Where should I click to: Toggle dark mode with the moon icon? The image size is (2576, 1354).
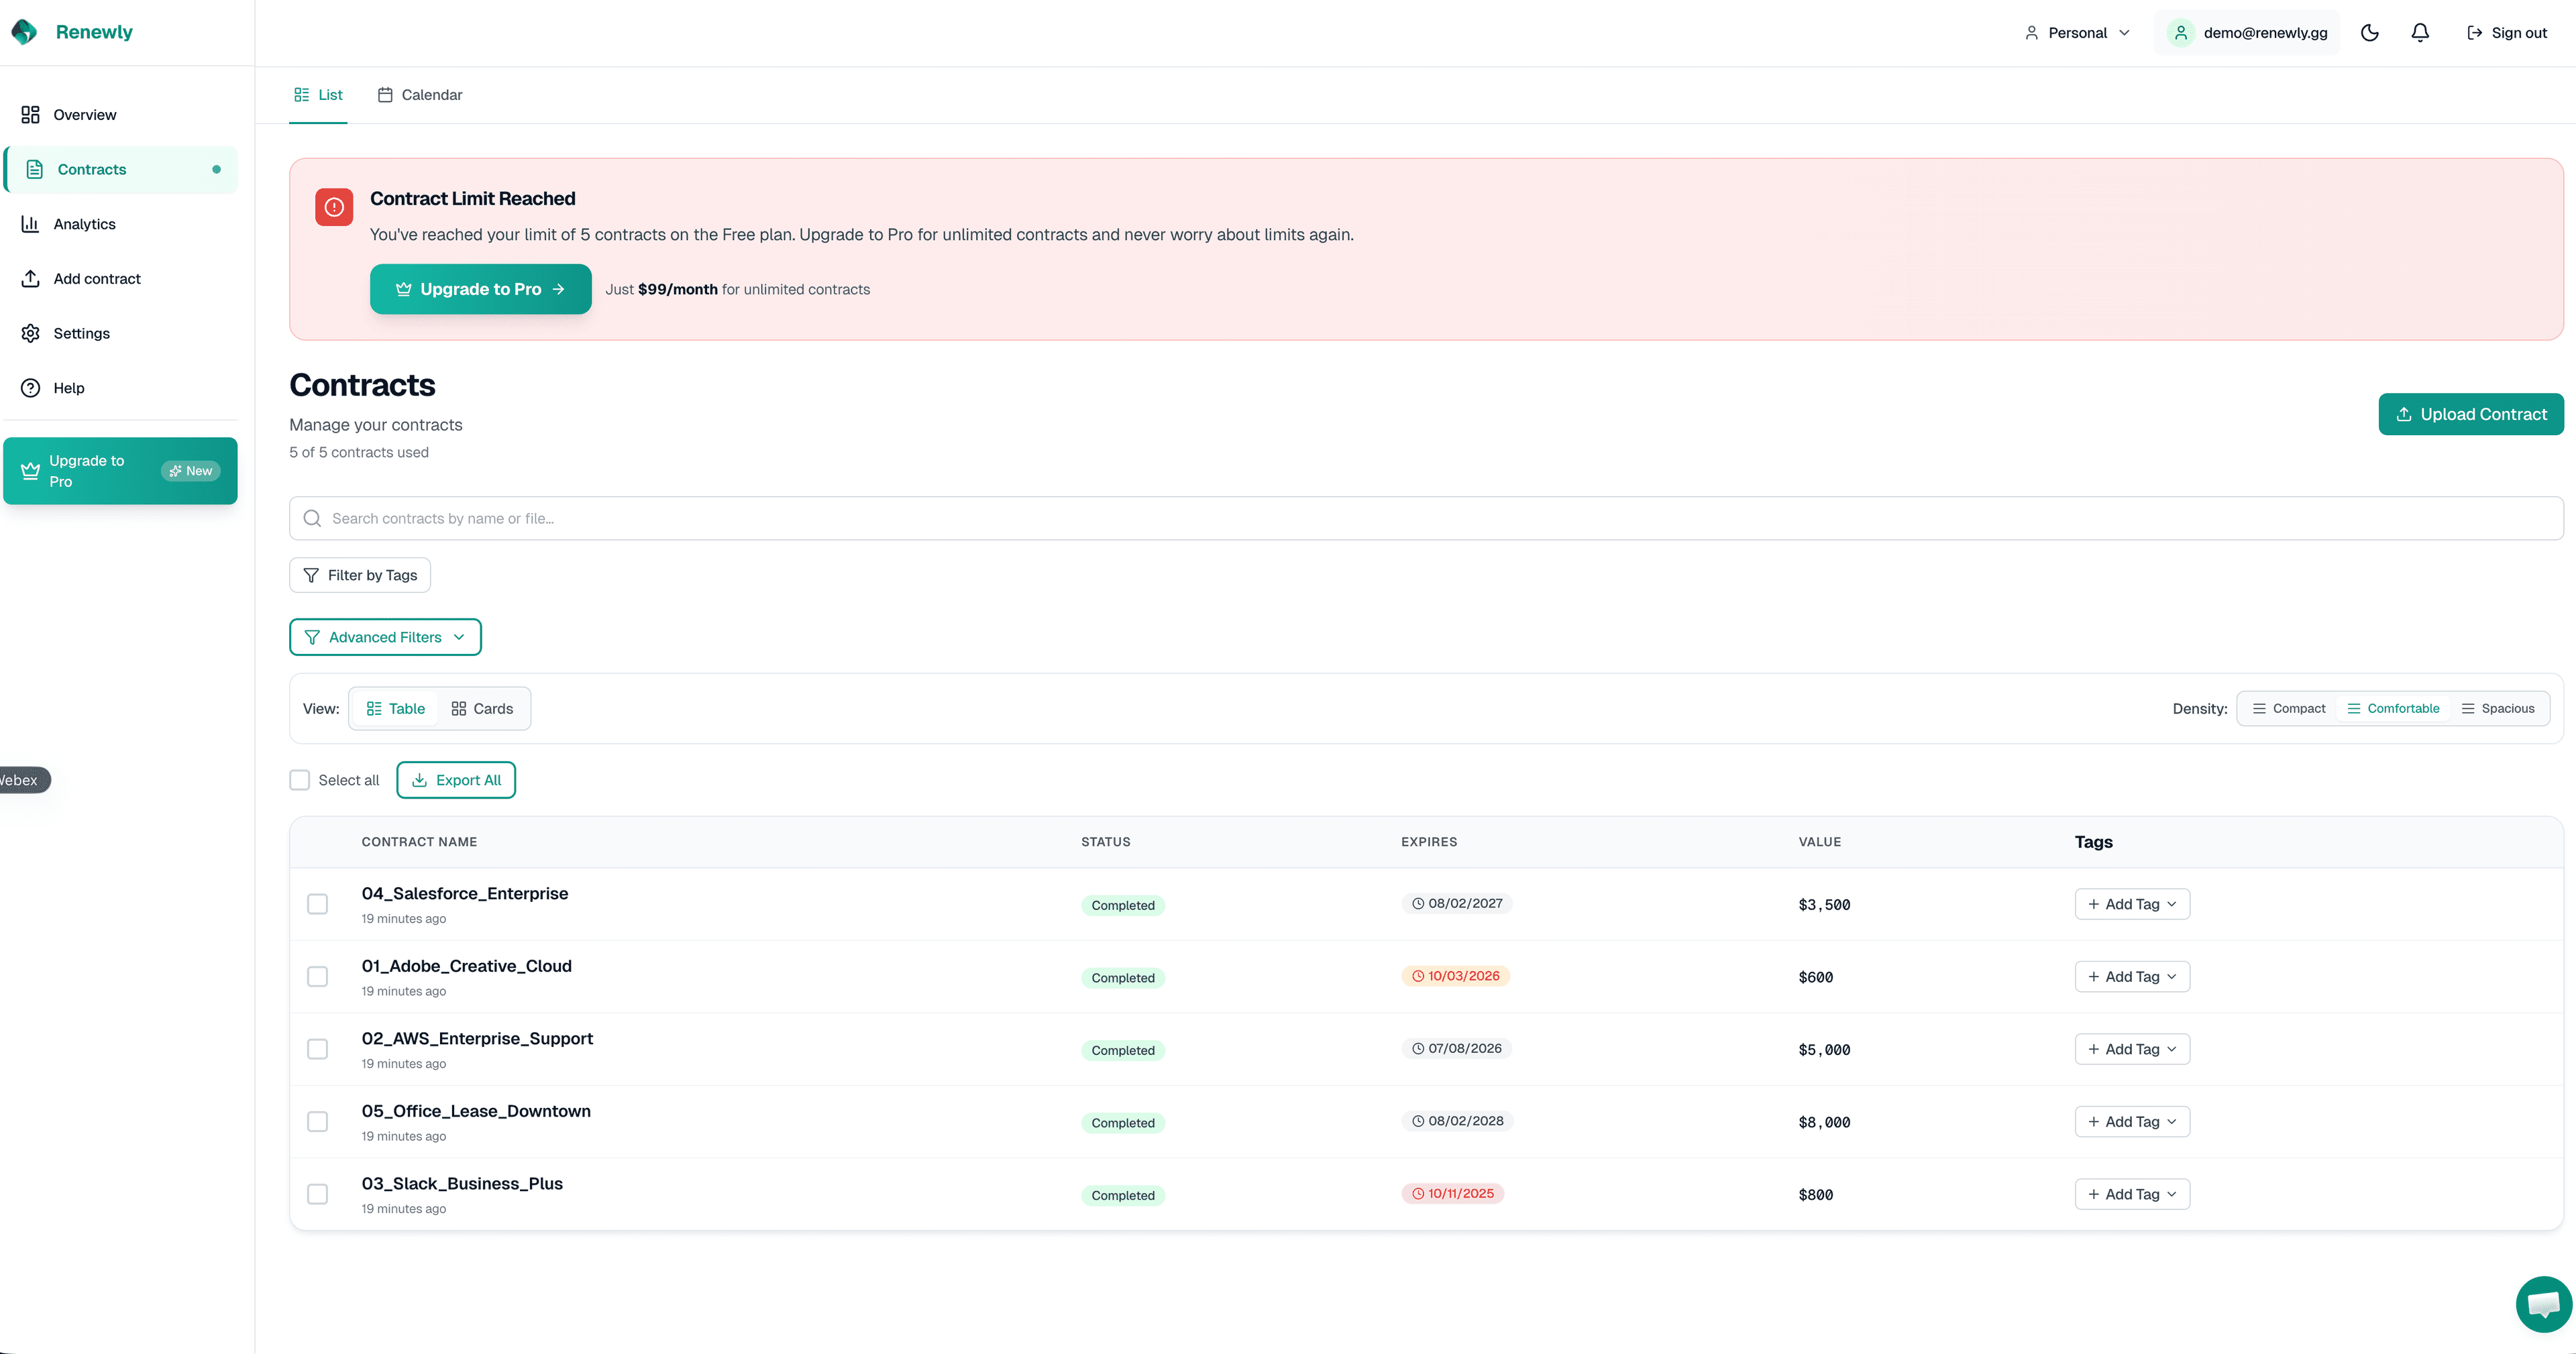coord(2369,32)
